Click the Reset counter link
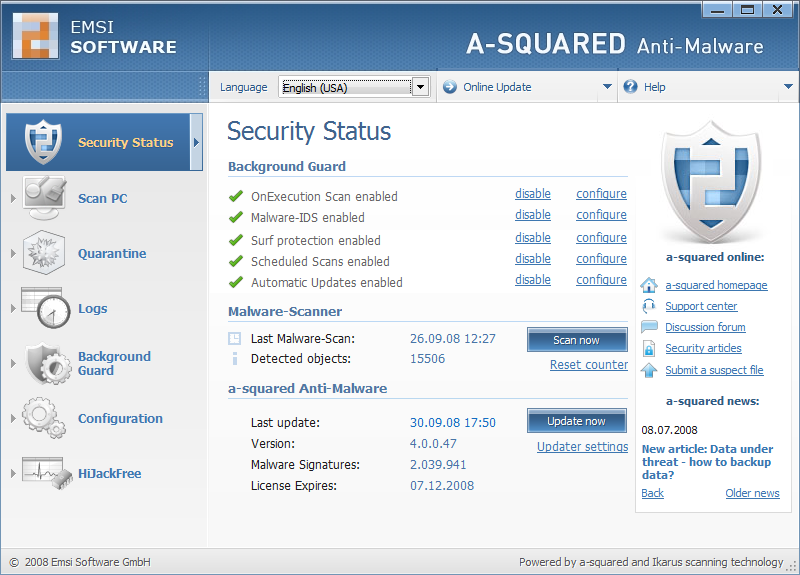Screen dimensions: 800x575 pos(589,365)
